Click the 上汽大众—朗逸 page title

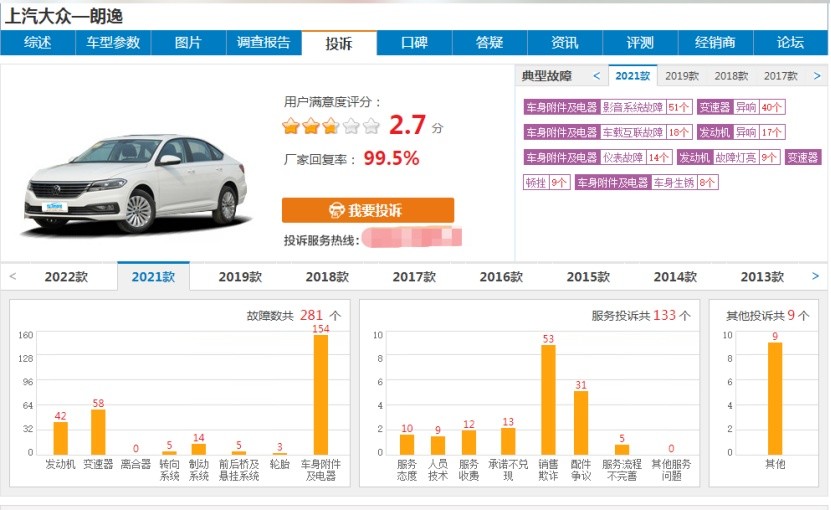coord(64,16)
